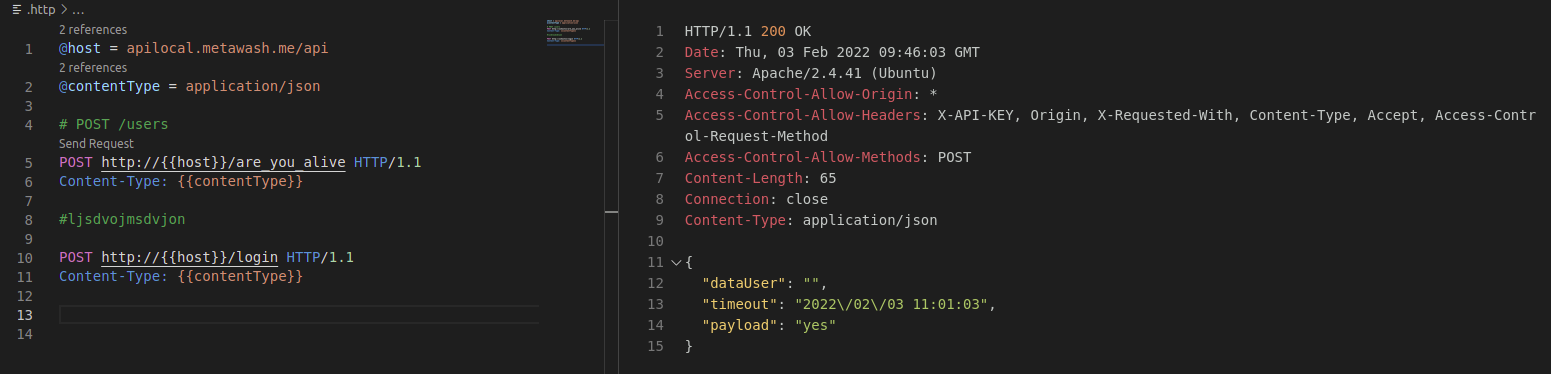Open '2 references' lens above @host
The image size is (1551, 374).
click(x=93, y=30)
